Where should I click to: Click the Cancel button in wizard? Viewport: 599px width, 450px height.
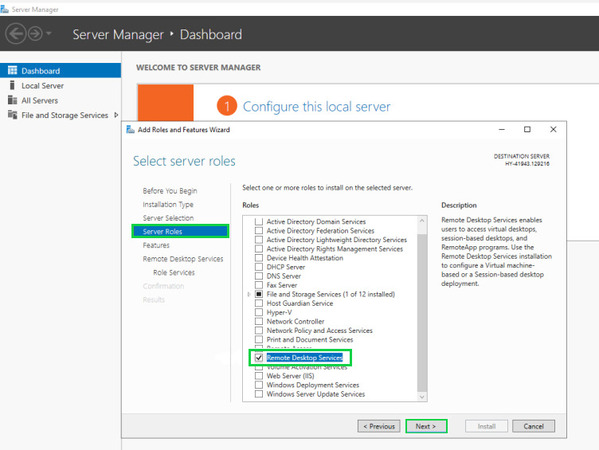pos(533,426)
